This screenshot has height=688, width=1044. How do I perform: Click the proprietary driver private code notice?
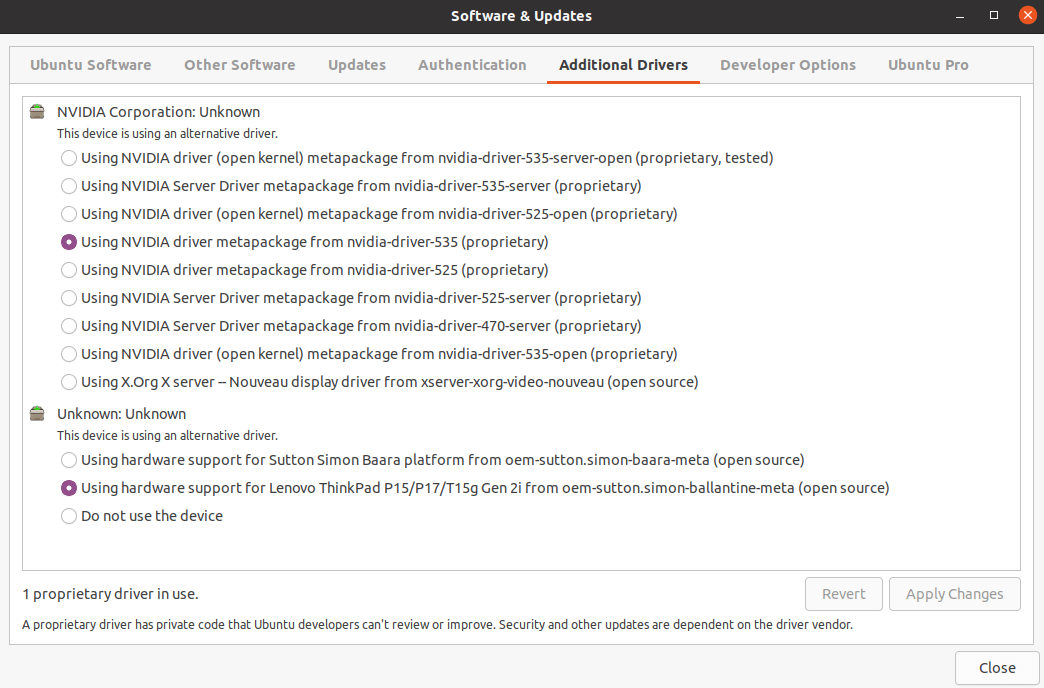pos(437,625)
